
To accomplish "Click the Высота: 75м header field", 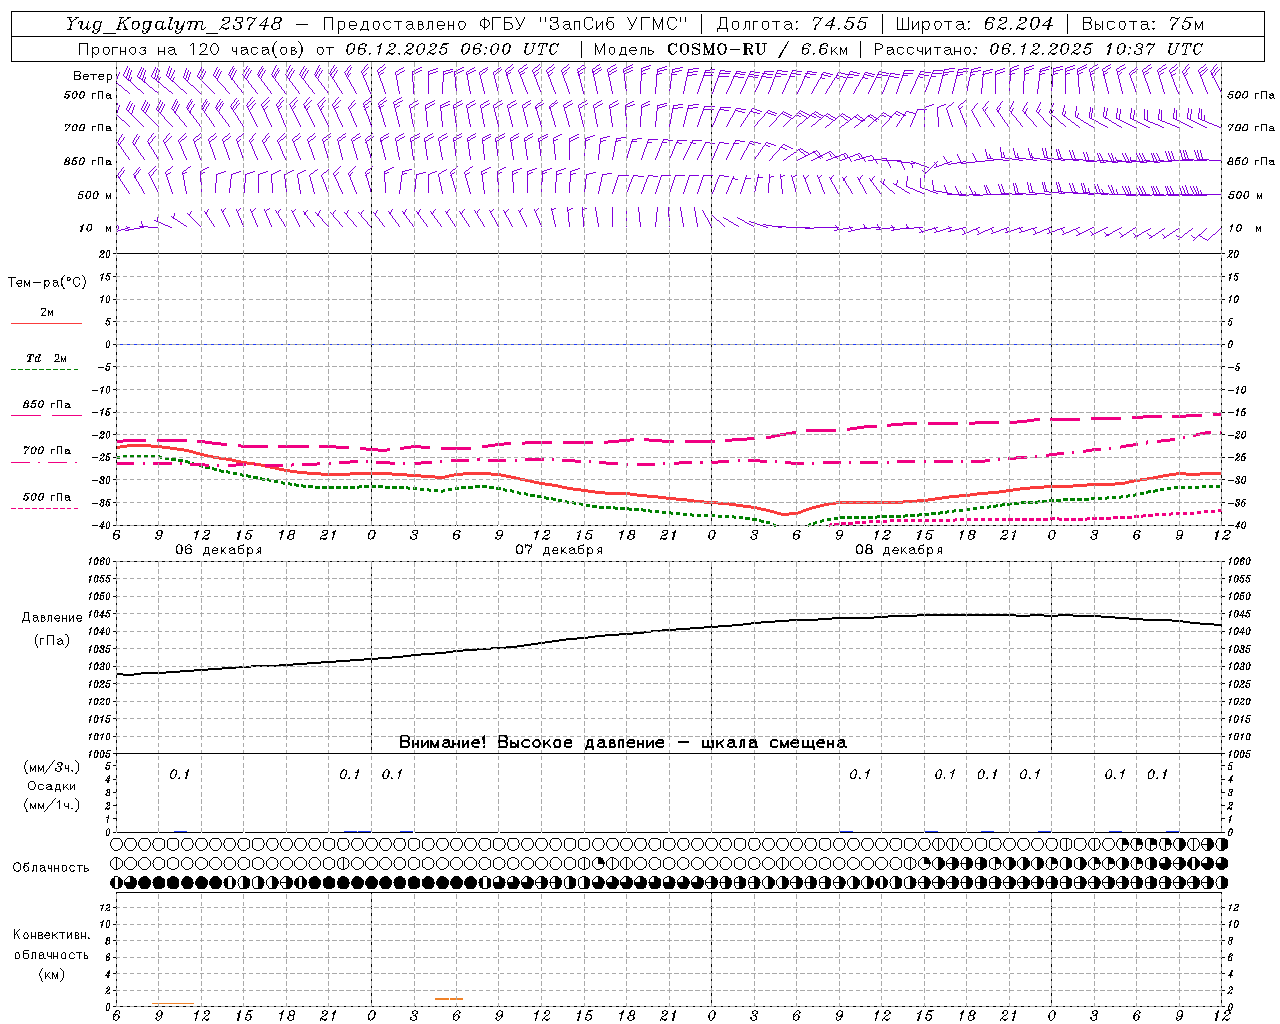I will point(1142,24).
